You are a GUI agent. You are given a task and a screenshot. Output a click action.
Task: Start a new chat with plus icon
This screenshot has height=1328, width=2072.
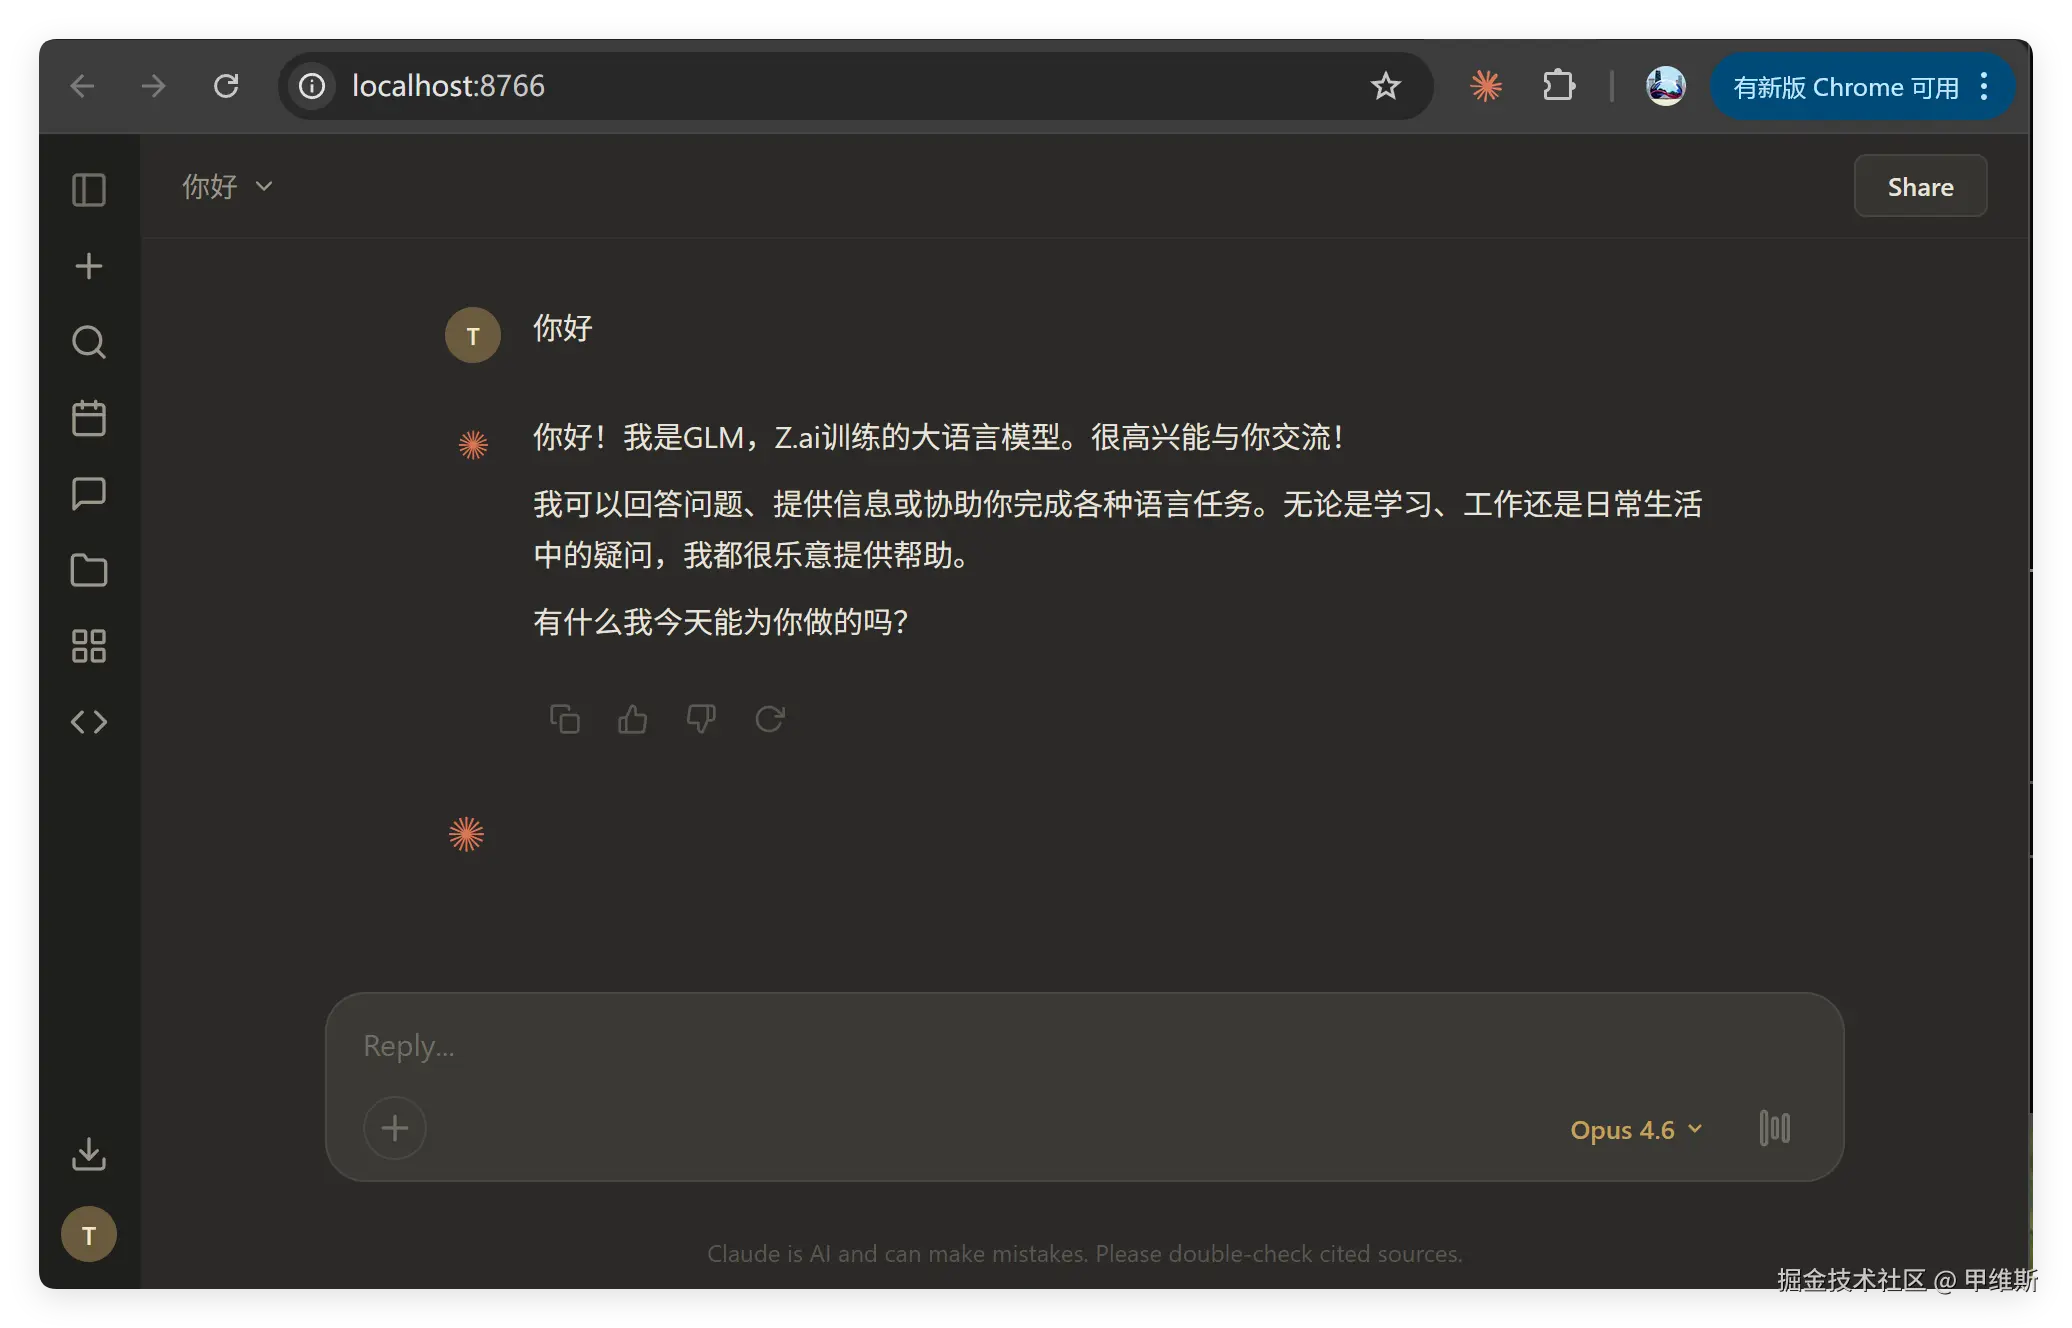click(x=89, y=266)
